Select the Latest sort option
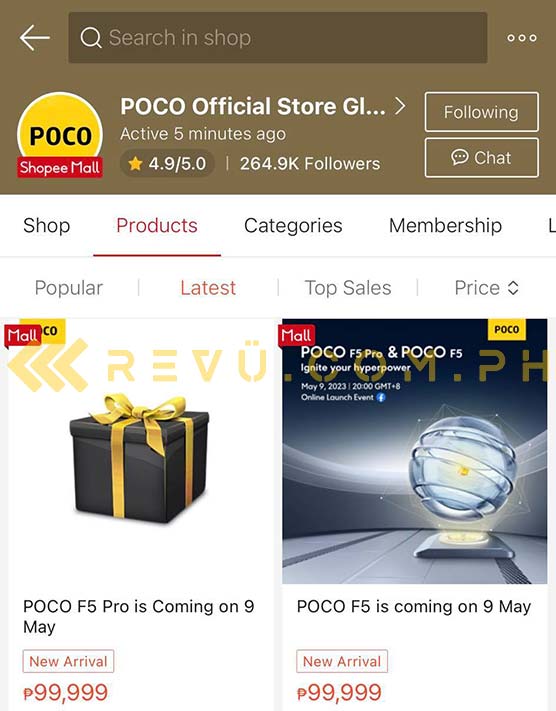This screenshot has height=711, width=556. coord(208,288)
